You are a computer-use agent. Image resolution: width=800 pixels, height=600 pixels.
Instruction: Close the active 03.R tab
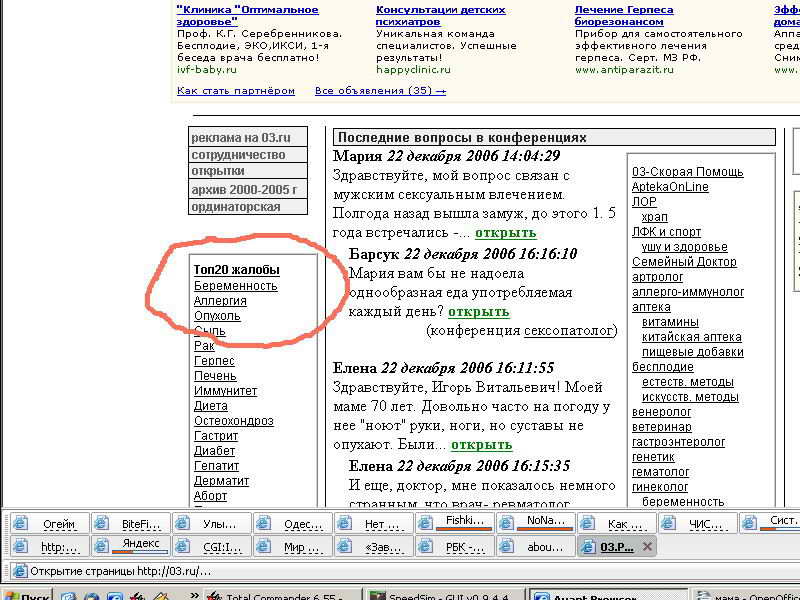pos(647,547)
